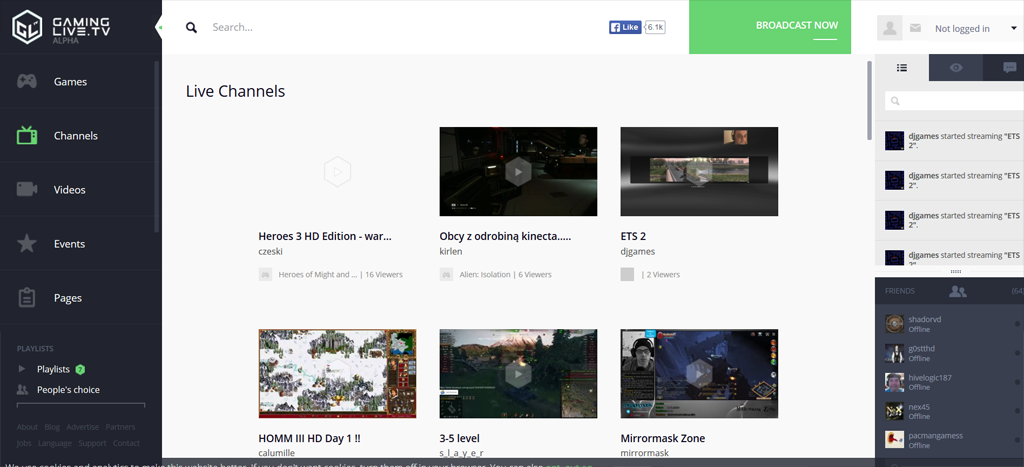Open the Partners footer link

click(120, 427)
